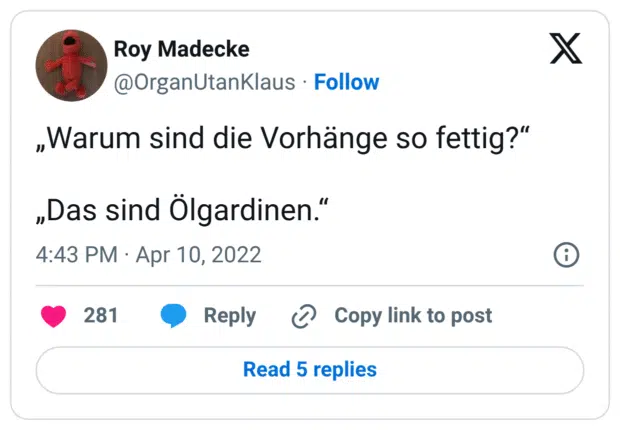This screenshot has height=430, width=620.
Task: Open Roy Madecke's profile picture
Action: (x=71, y=64)
